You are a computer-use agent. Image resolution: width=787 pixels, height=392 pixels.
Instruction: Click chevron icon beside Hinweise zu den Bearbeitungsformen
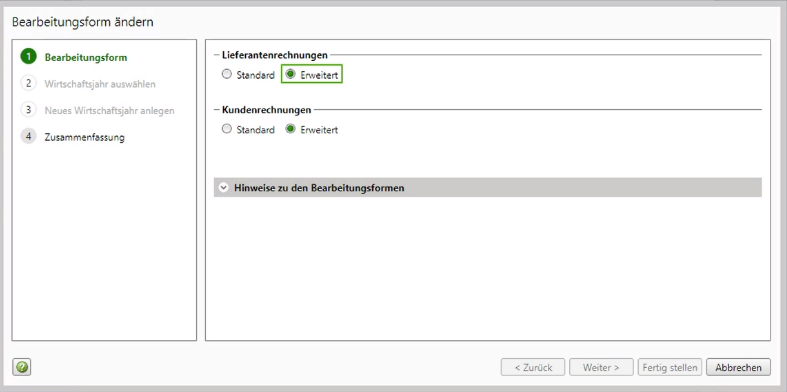click(224, 188)
